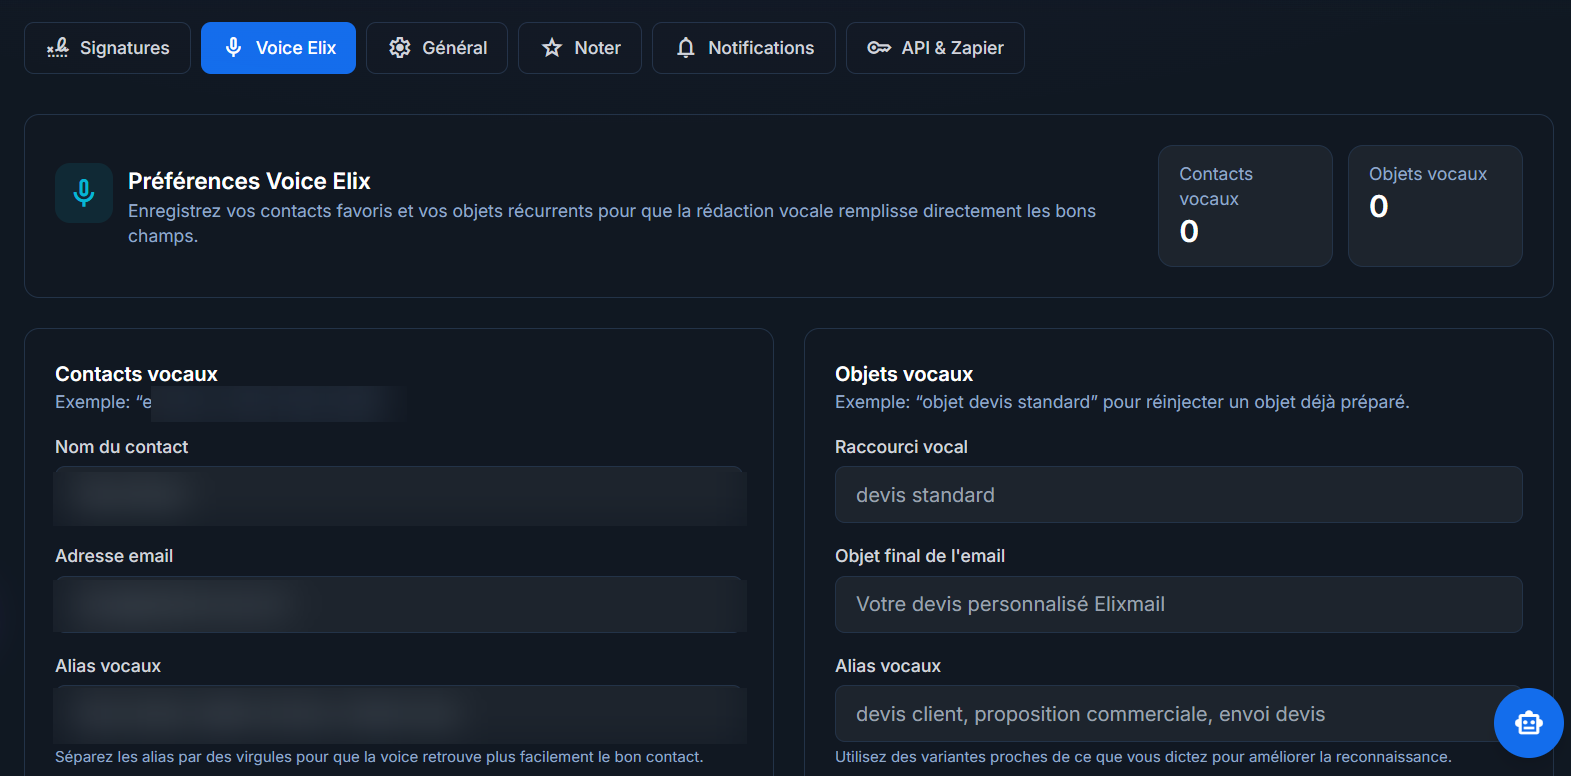Click the Objets vocaux counter card
1571x776 pixels.
click(1435, 206)
